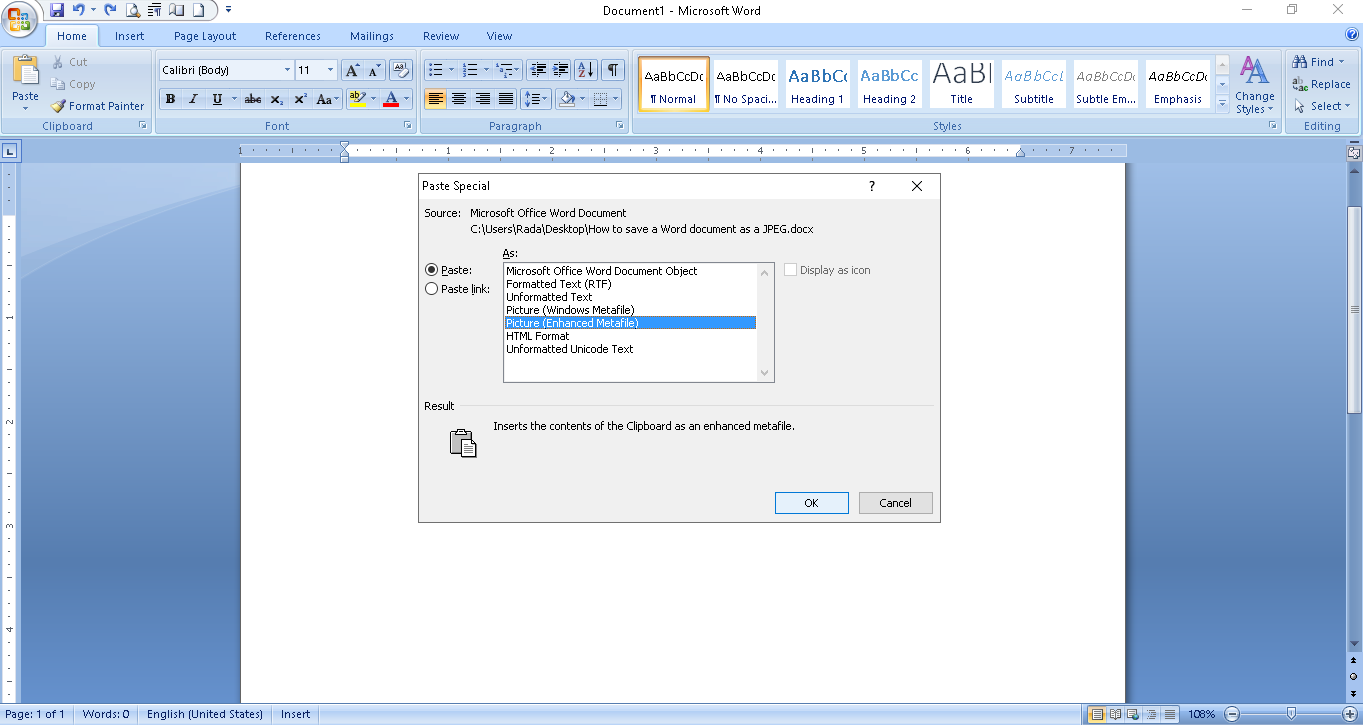Click the Sort icon in Paragraph group

click(x=586, y=70)
